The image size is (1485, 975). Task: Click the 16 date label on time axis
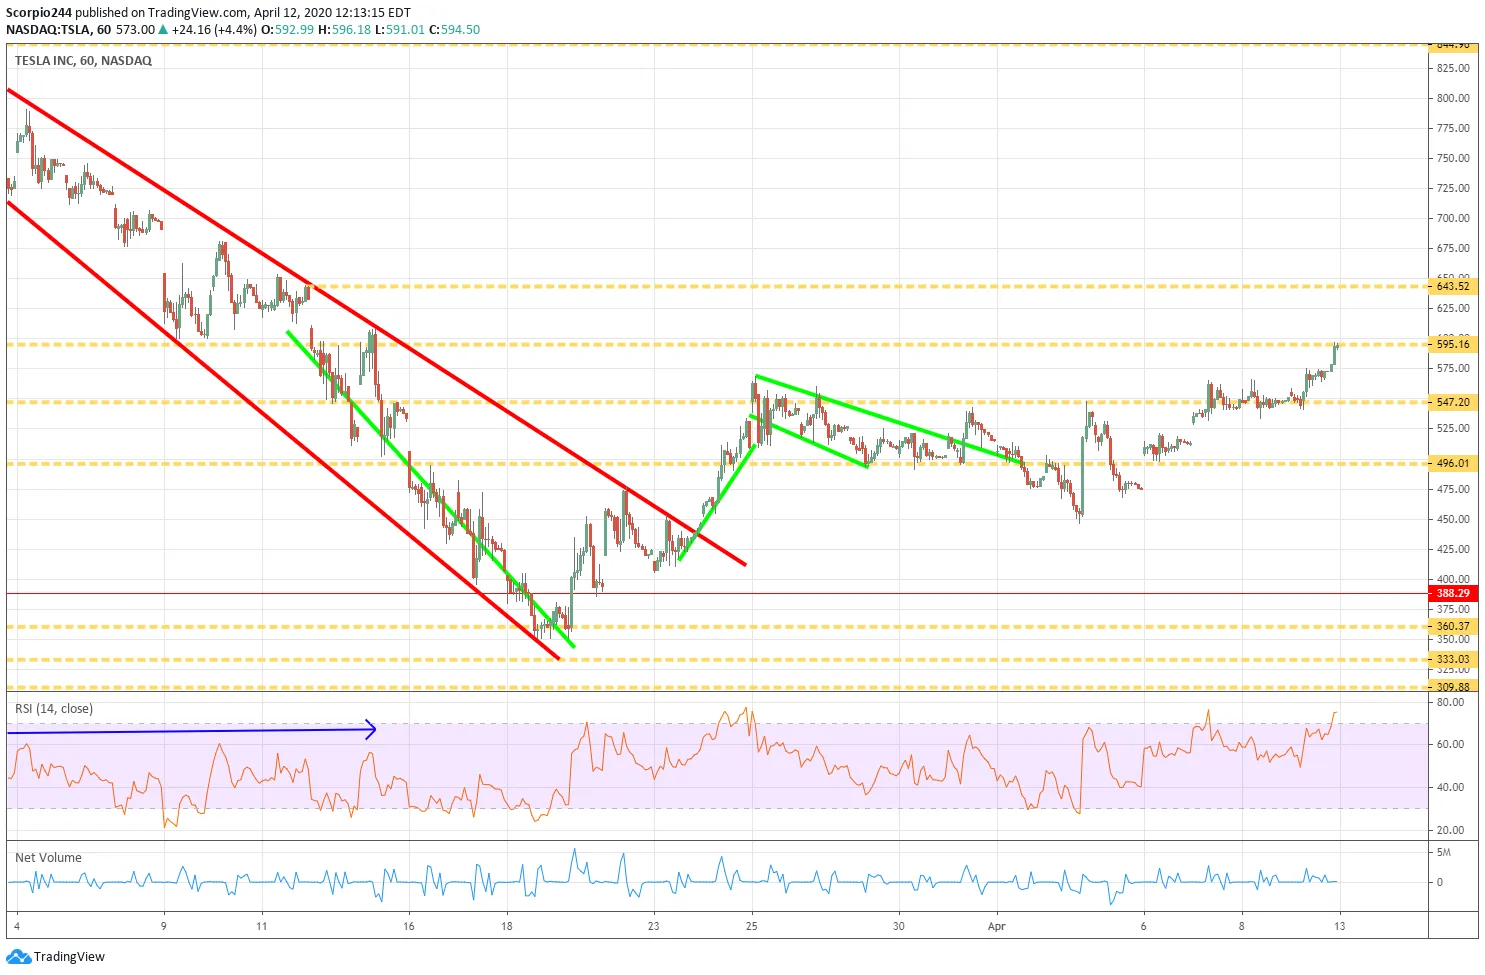[x=408, y=926]
